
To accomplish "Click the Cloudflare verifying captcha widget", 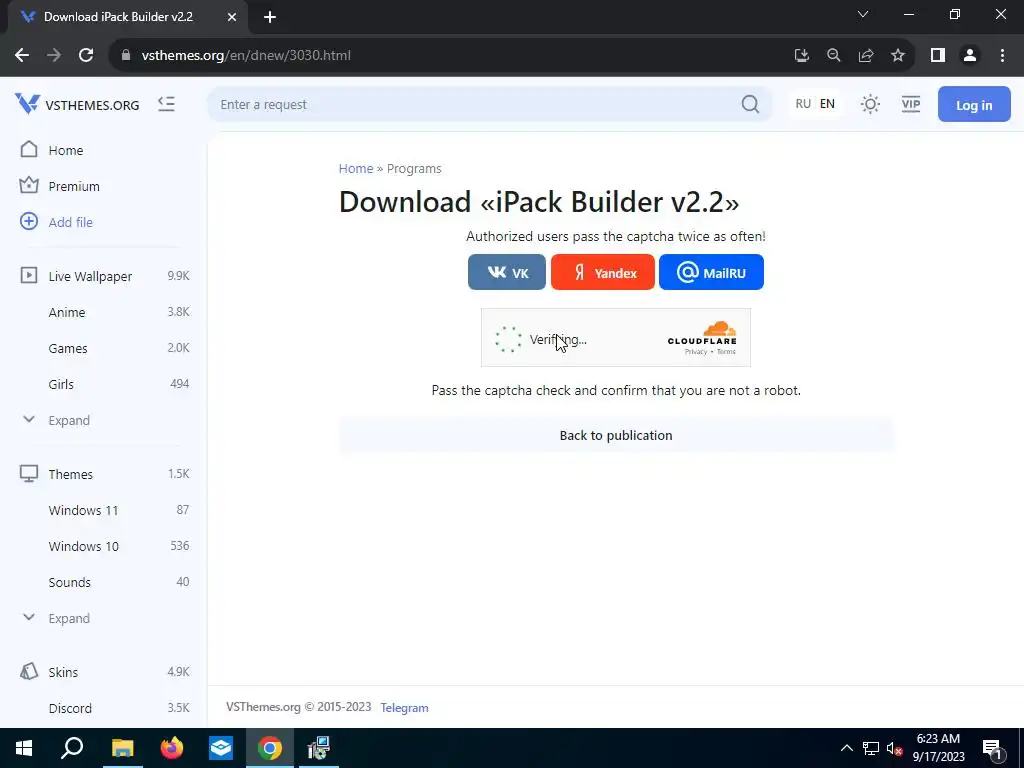I will [x=616, y=338].
